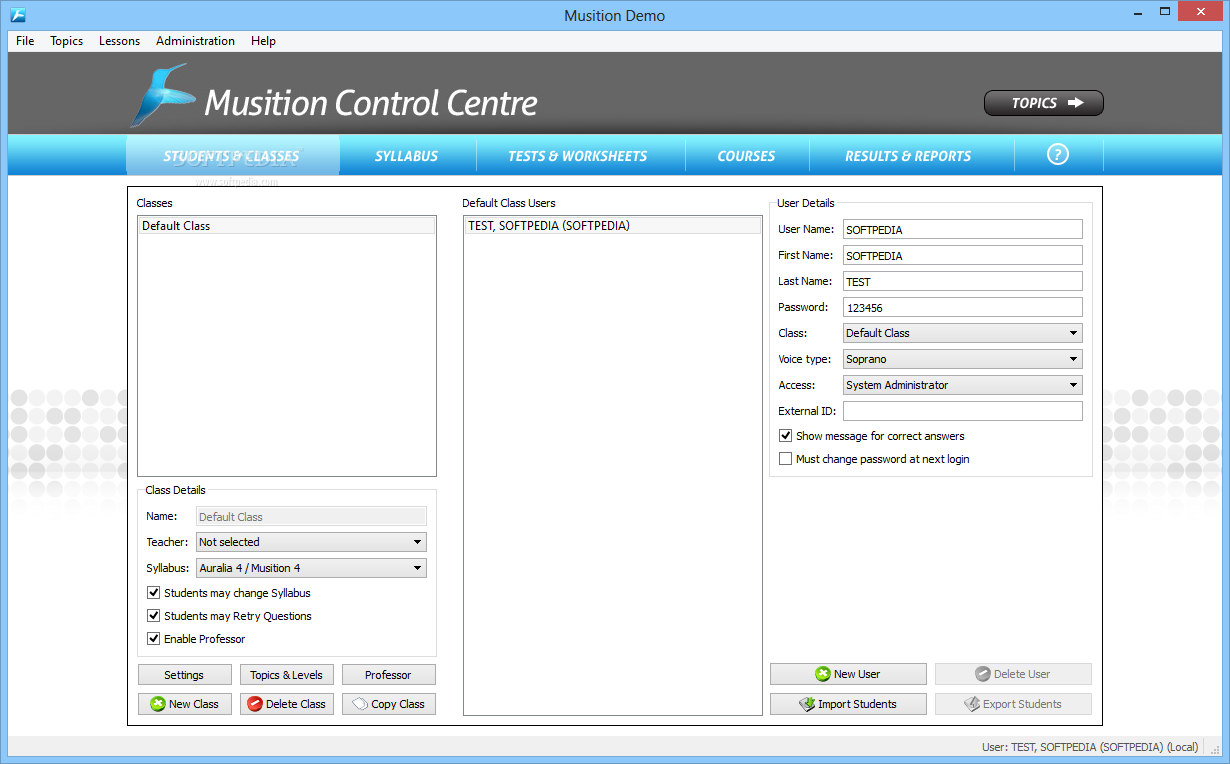Expand the Voice type dropdown

click(x=962, y=359)
